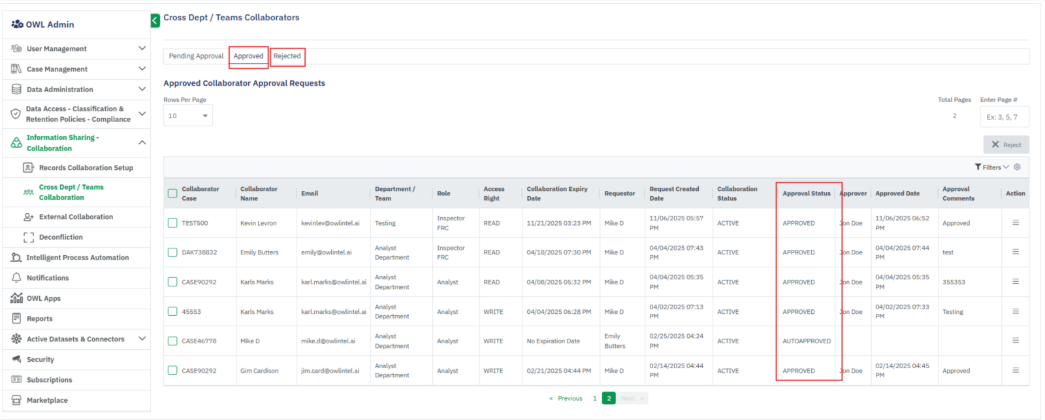Click the Security sidebar icon
The image size is (1045, 420).
tap(17, 359)
